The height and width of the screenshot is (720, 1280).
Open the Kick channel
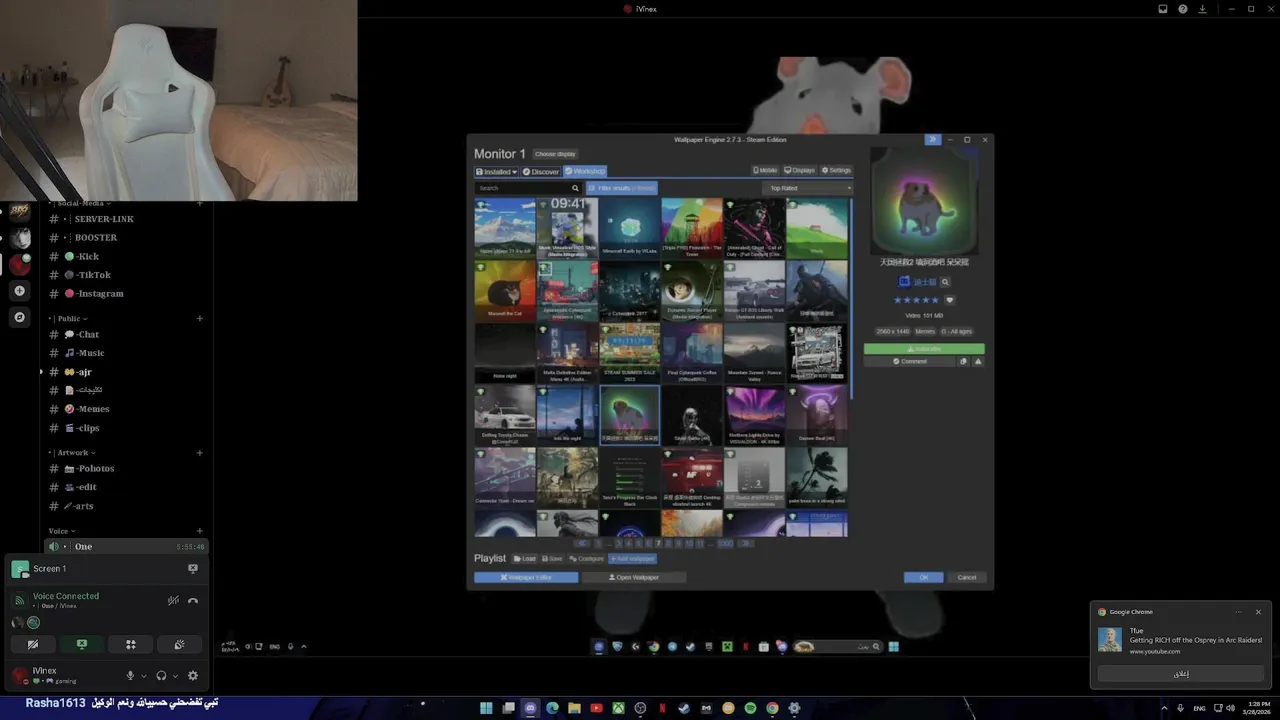pyautogui.click(x=126, y=257)
